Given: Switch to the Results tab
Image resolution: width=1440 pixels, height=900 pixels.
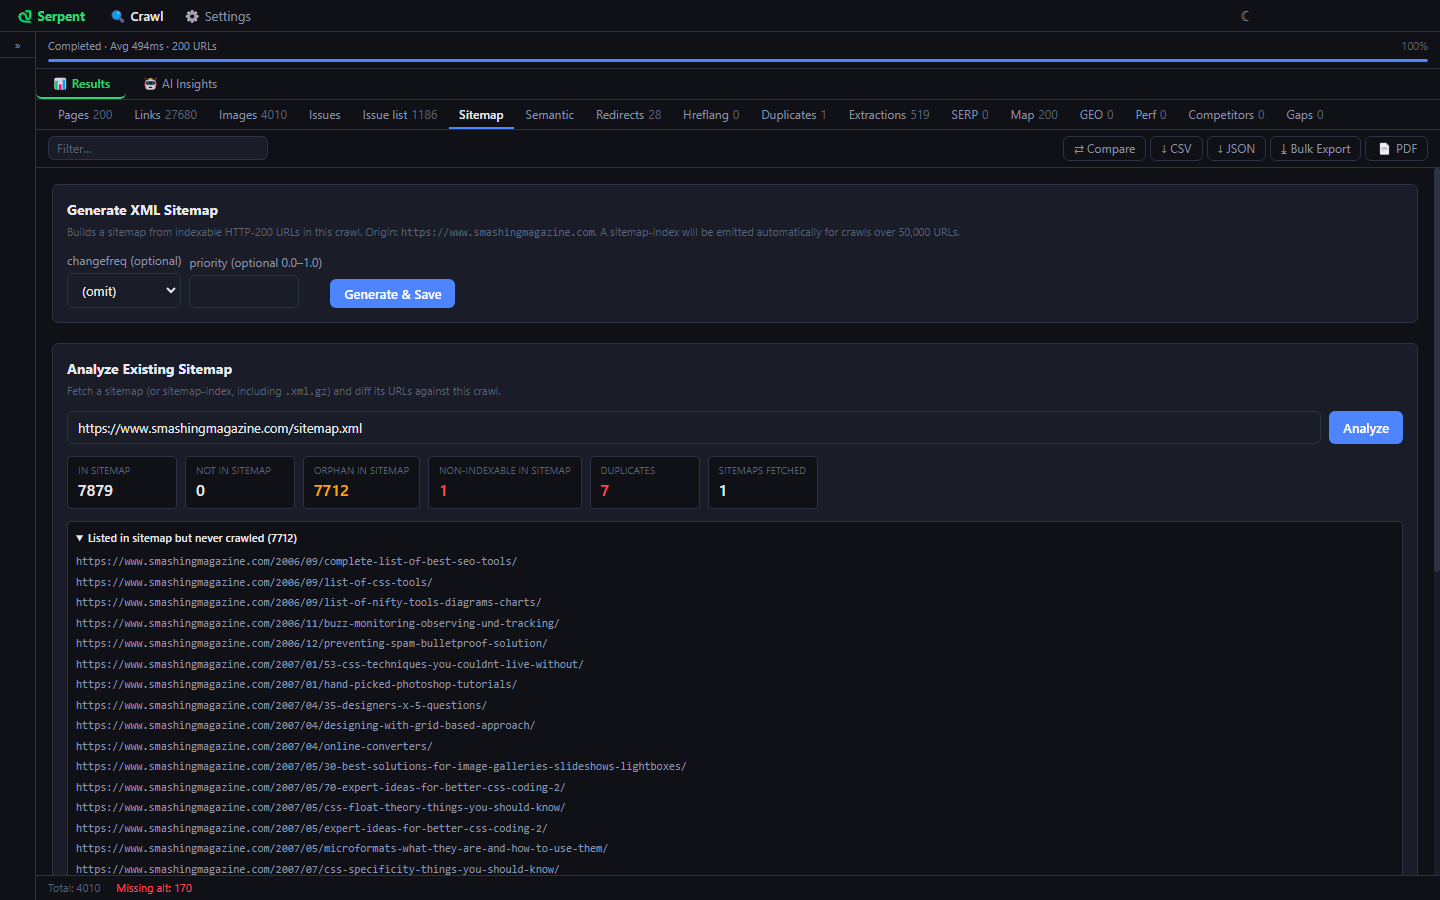Looking at the screenshot, I should (82, 84).
